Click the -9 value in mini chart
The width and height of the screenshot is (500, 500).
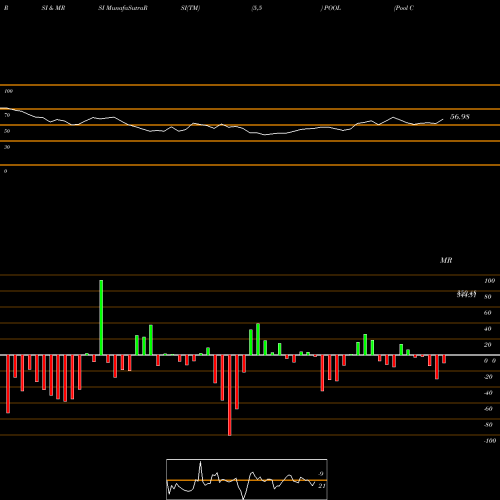point(320,474)
